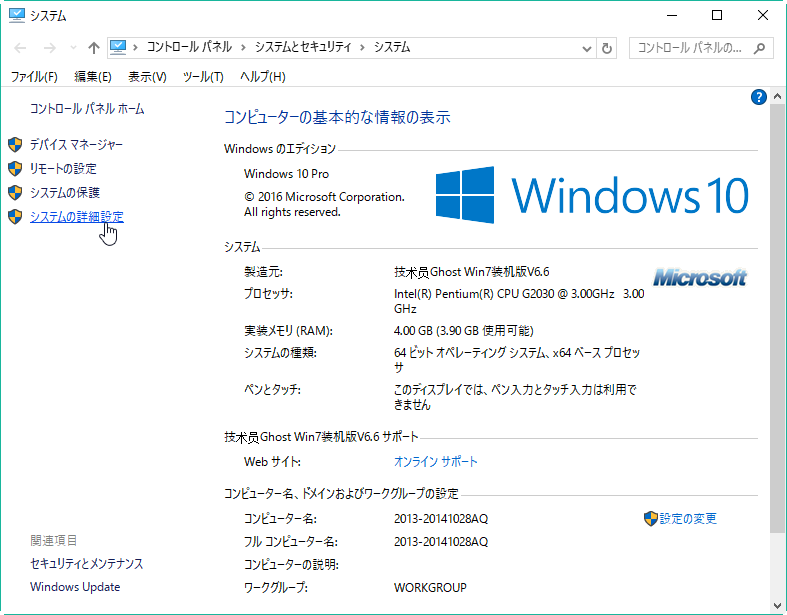Open the recent locations dropdown arrow
The image size is (787, 615).
pos(73,48)
